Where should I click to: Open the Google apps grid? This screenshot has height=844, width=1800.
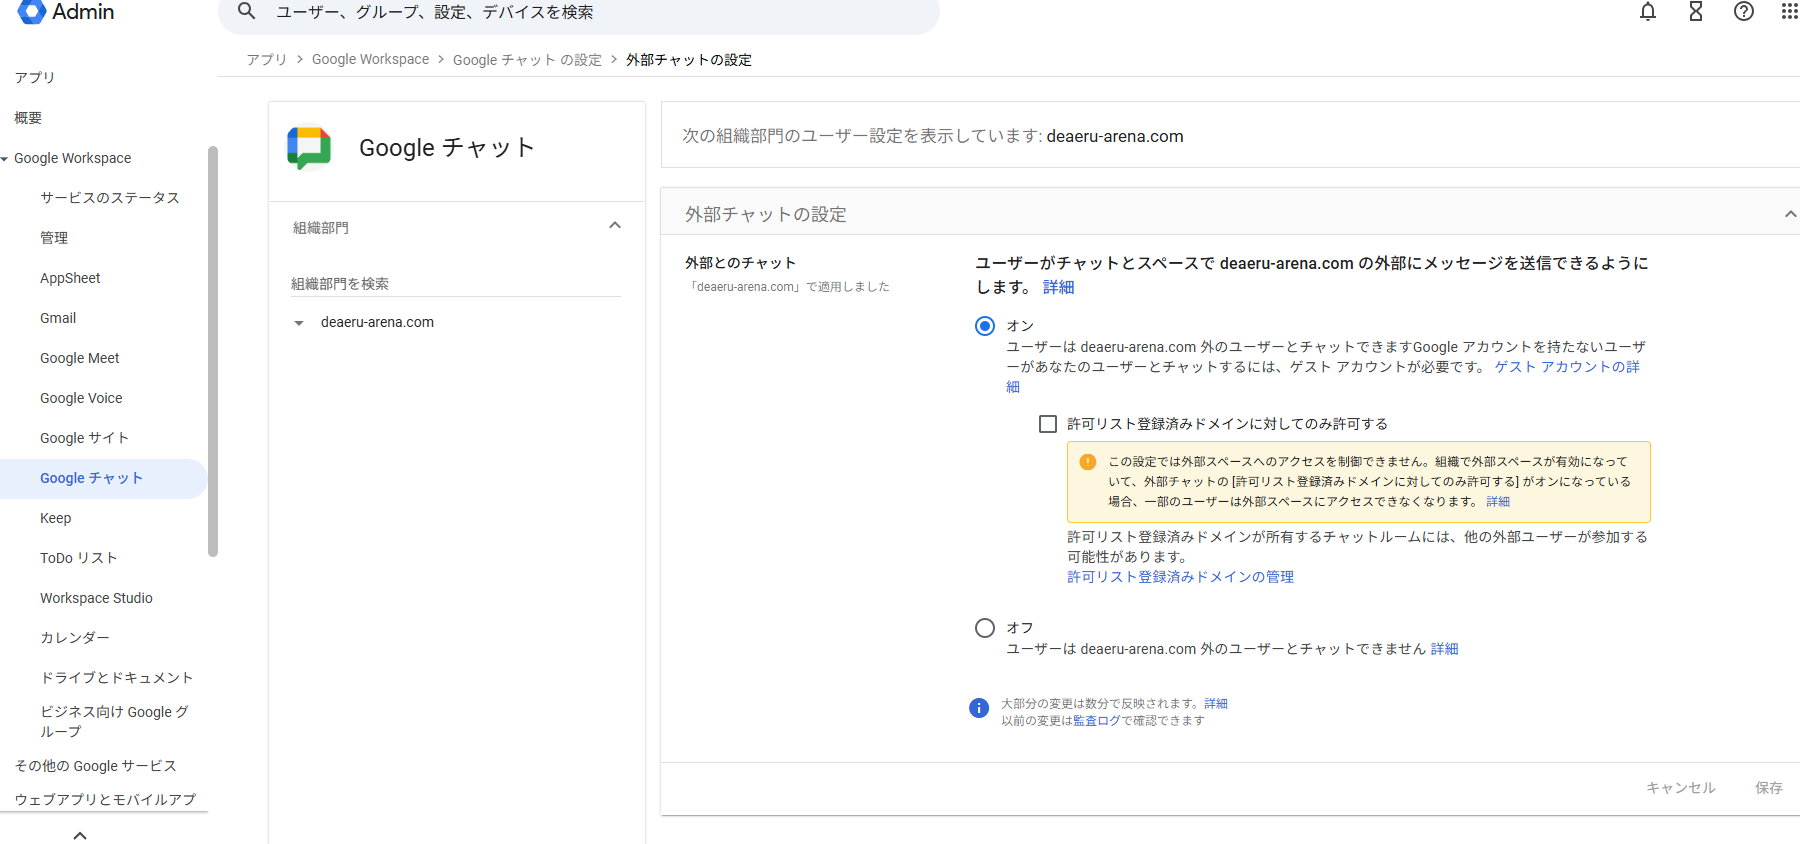pos(1790,12)
